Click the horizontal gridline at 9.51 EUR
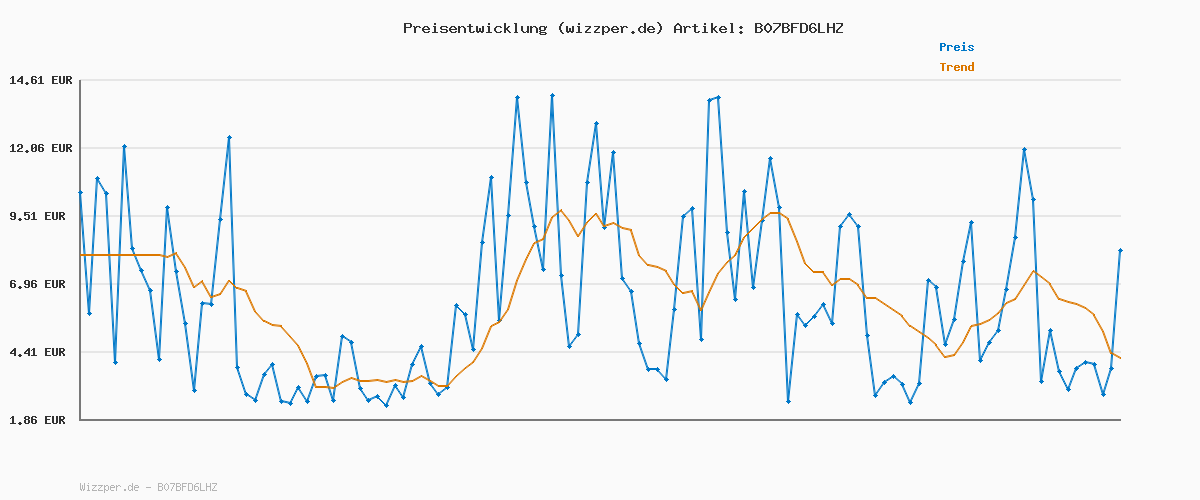The image size is (1200, 500). click(x=300, y=216)
